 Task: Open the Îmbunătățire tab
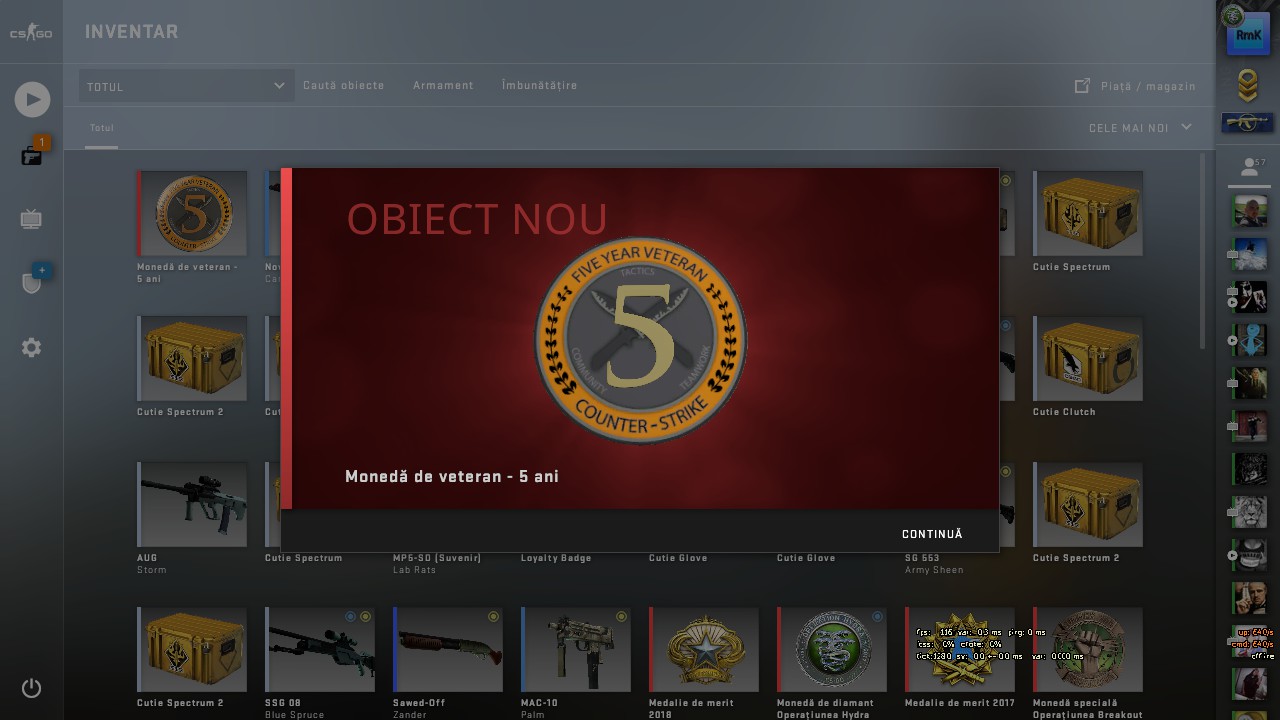click(540, 86)
